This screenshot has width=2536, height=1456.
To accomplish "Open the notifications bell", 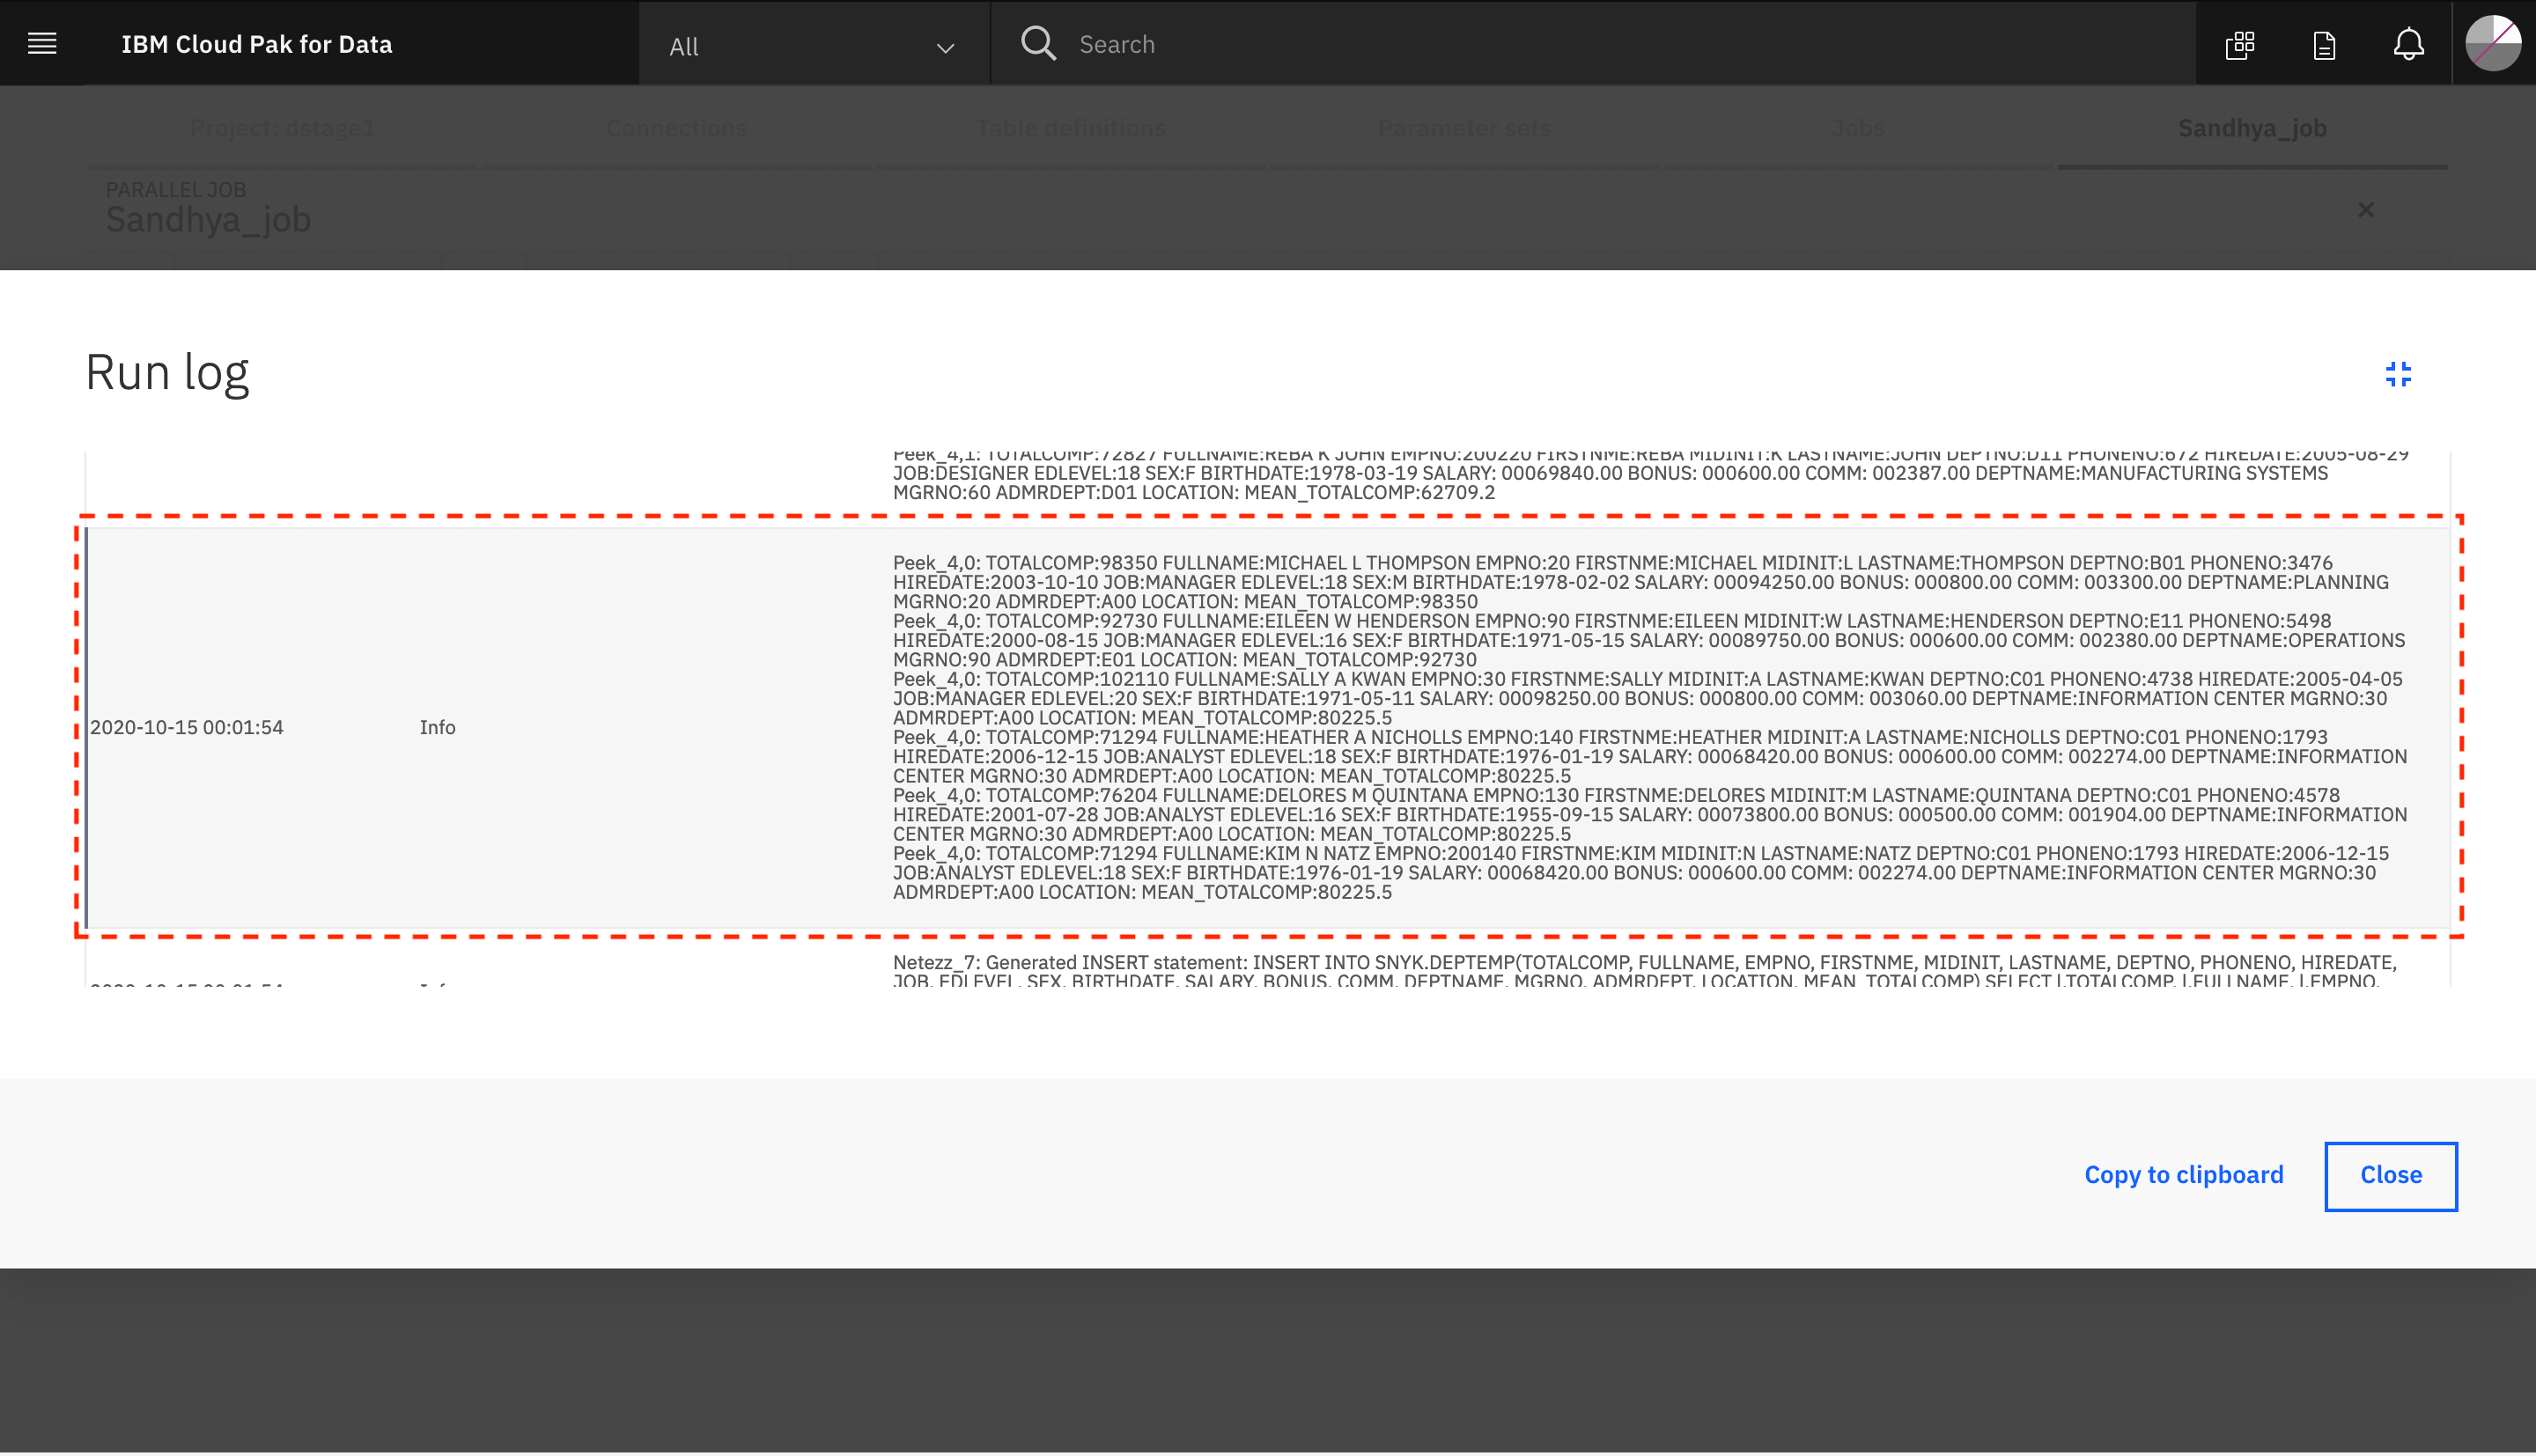I will click(2408, 44).
